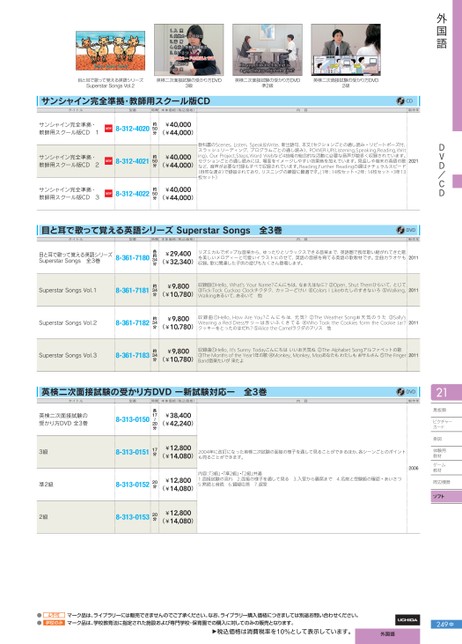462x644 pixels.
Task: Click the page number 249 tab
Action: [446, 624]
